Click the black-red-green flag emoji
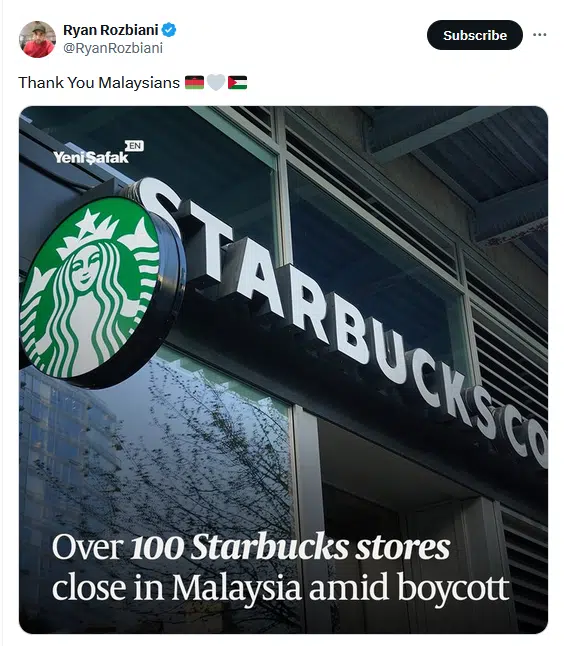Image resolution: width=564 pixels, height=646 pixels. click(194, 82)
